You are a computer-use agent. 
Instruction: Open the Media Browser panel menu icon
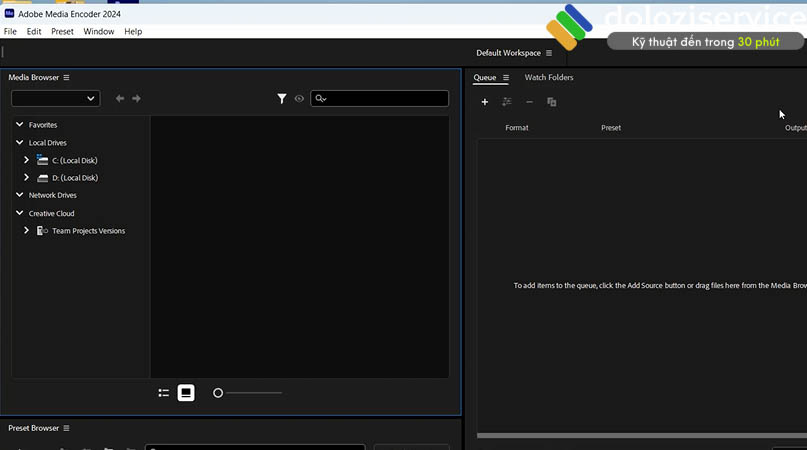click(x=67, y=78)
